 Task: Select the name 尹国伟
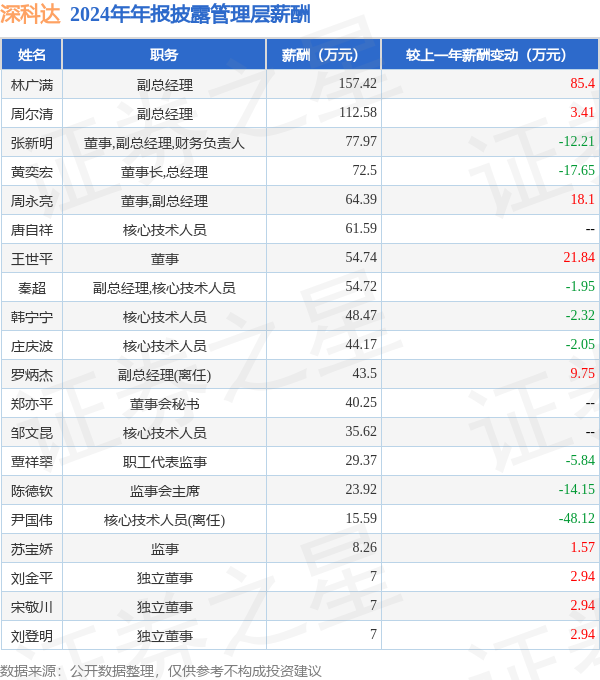pos(32,520)
